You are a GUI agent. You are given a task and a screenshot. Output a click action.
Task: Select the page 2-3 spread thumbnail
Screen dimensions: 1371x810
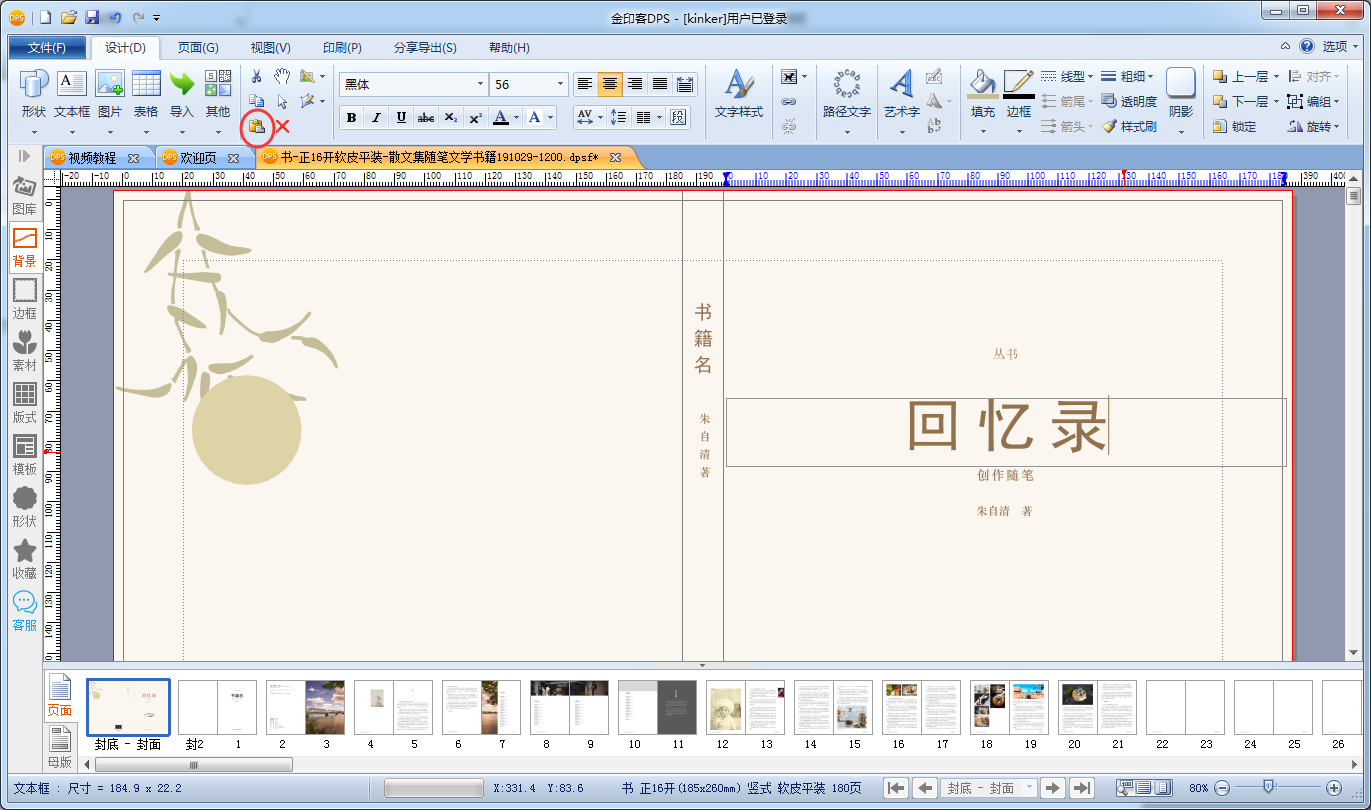coord(305,708)
